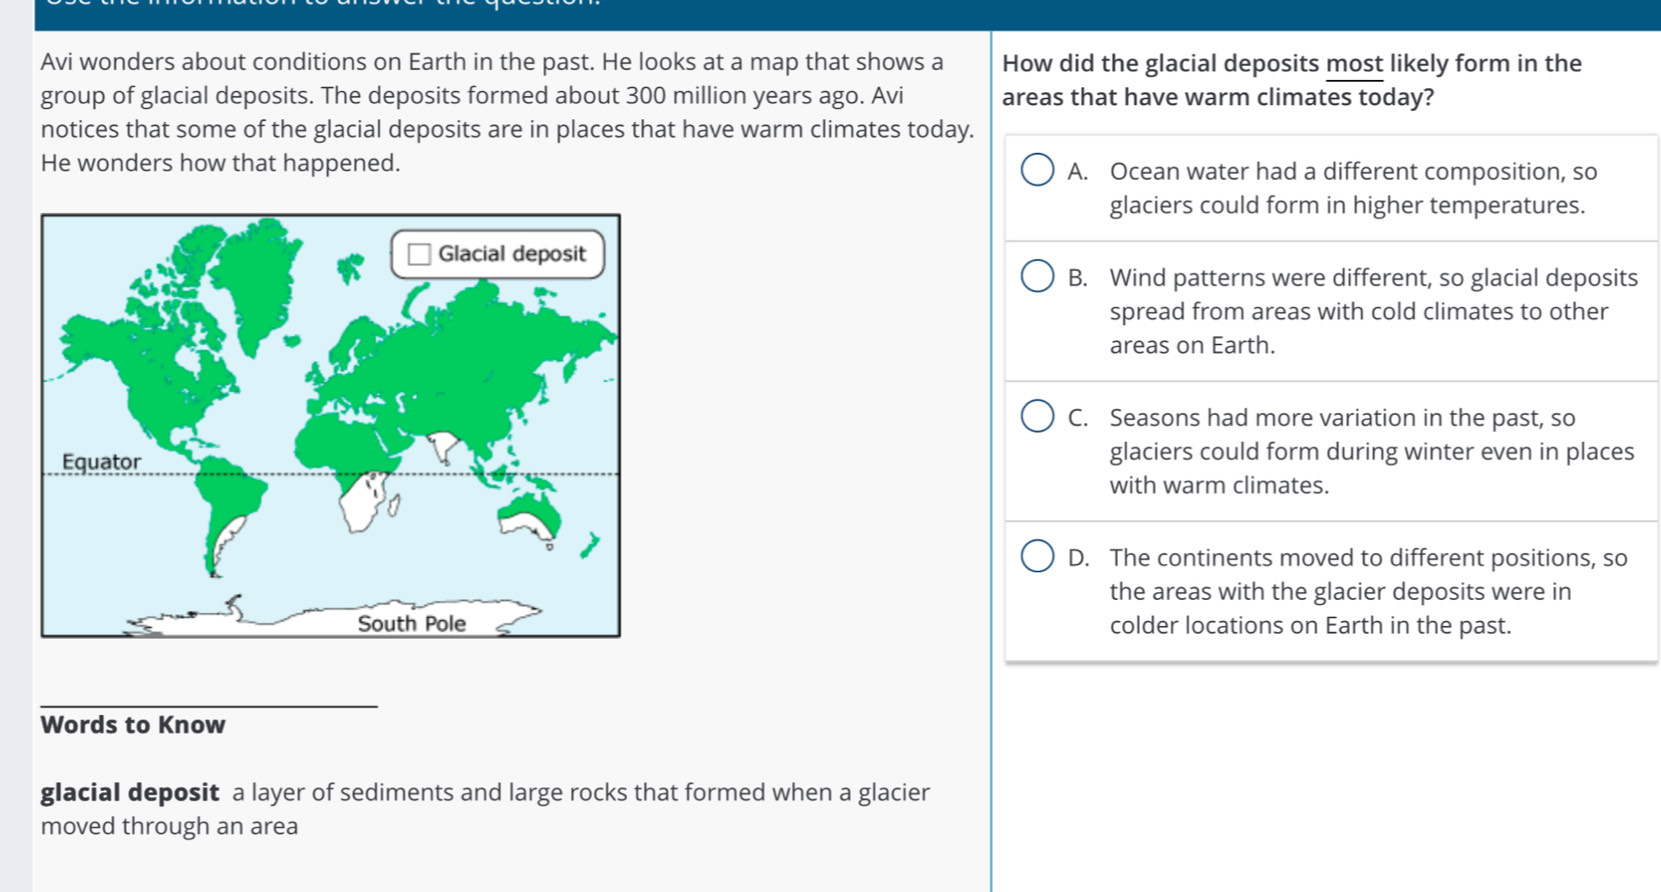Click the Words to Know heading

[133, 725]
